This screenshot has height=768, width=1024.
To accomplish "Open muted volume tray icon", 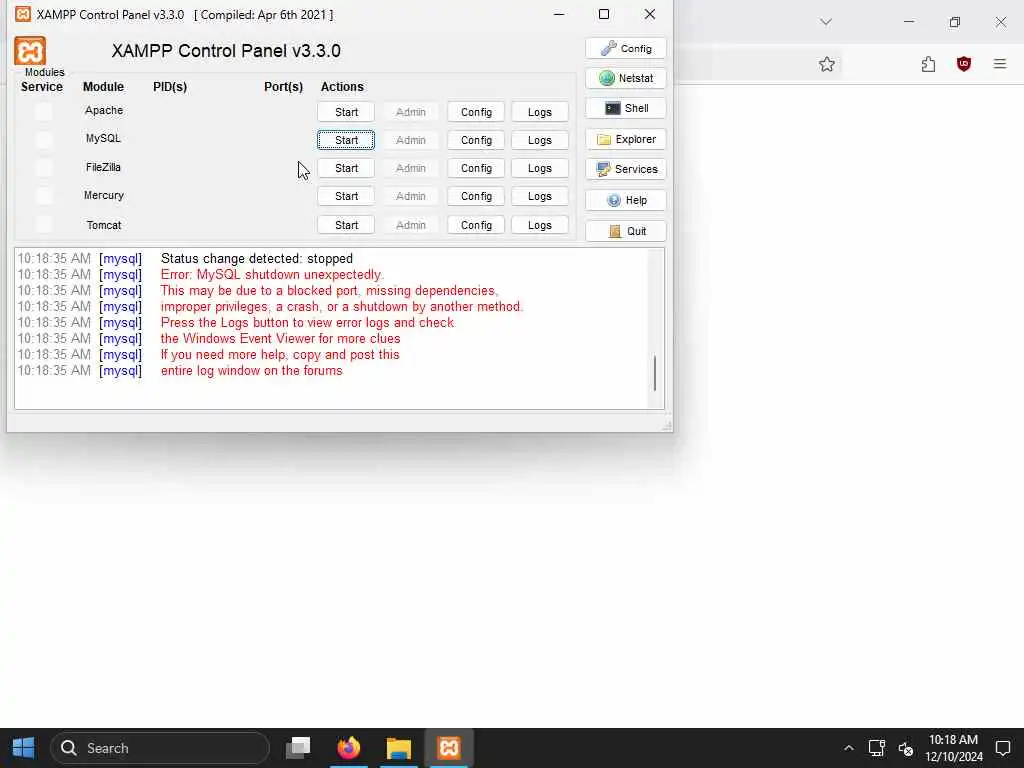I will click(x=905, y=748).
